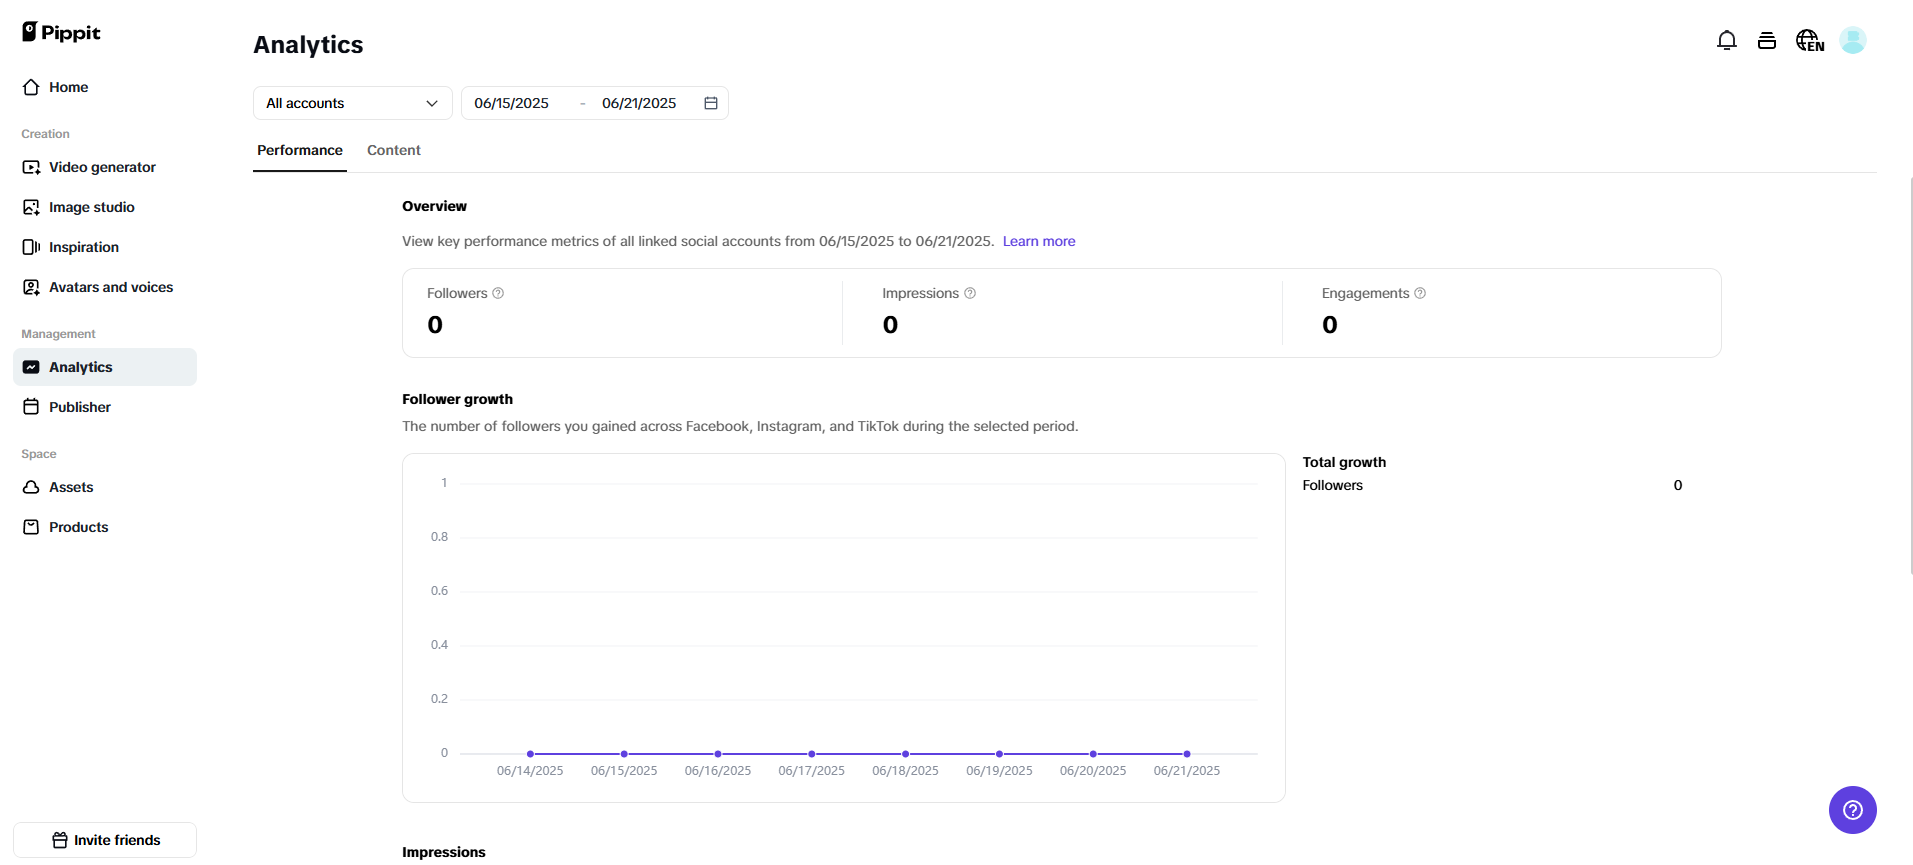Select the Analytics sidebar icon

tap(31, 367)
